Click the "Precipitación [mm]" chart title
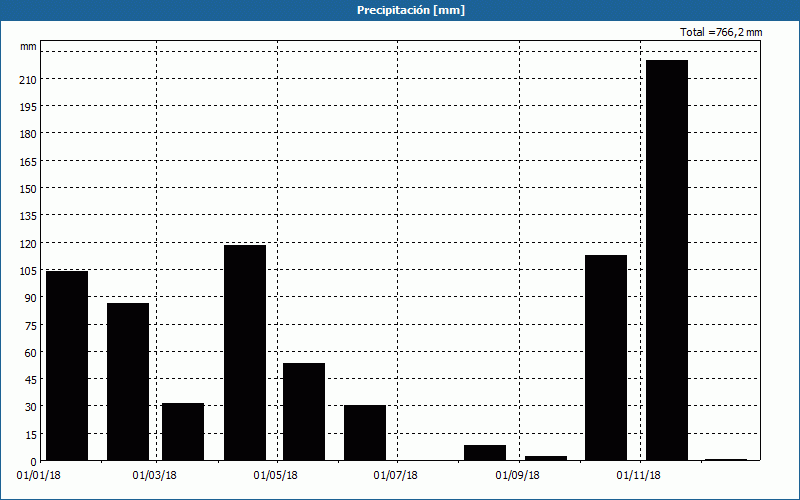The image size is (800, 500). tap(411, 10)
